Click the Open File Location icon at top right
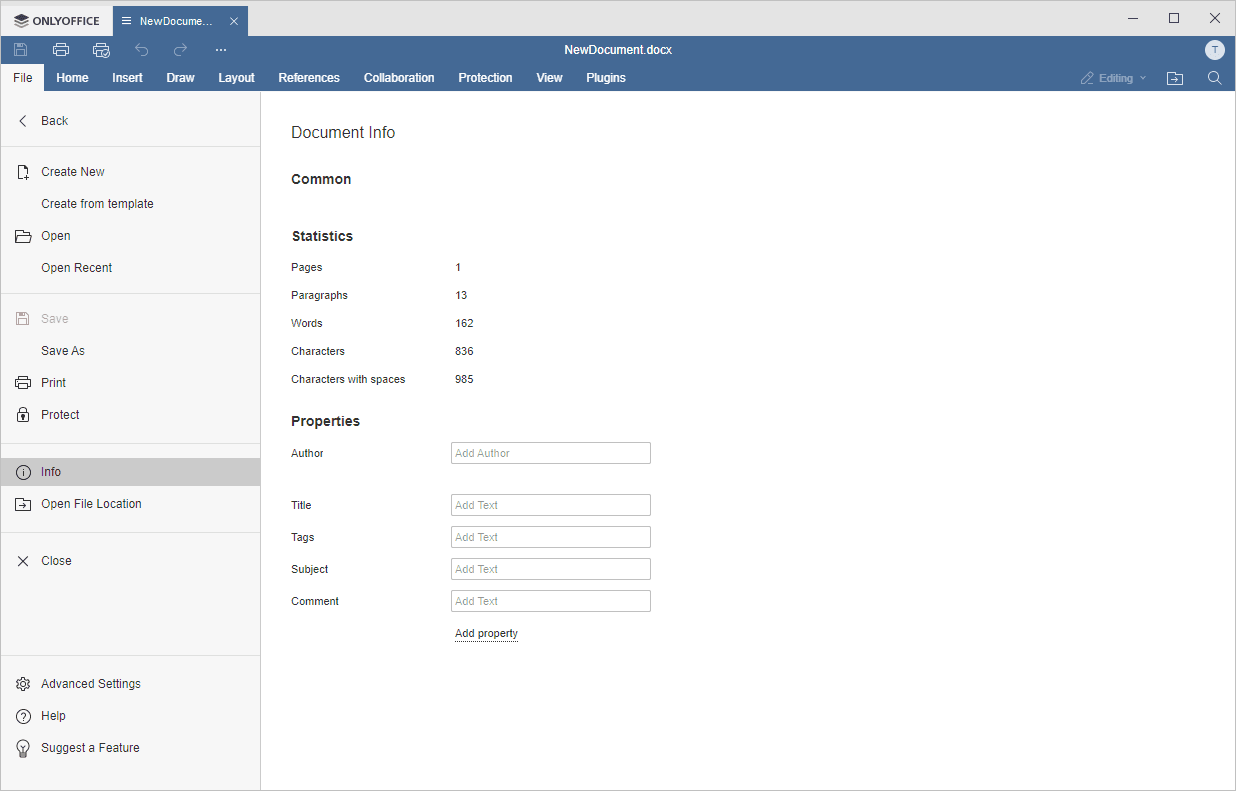 click(1175, 78)
